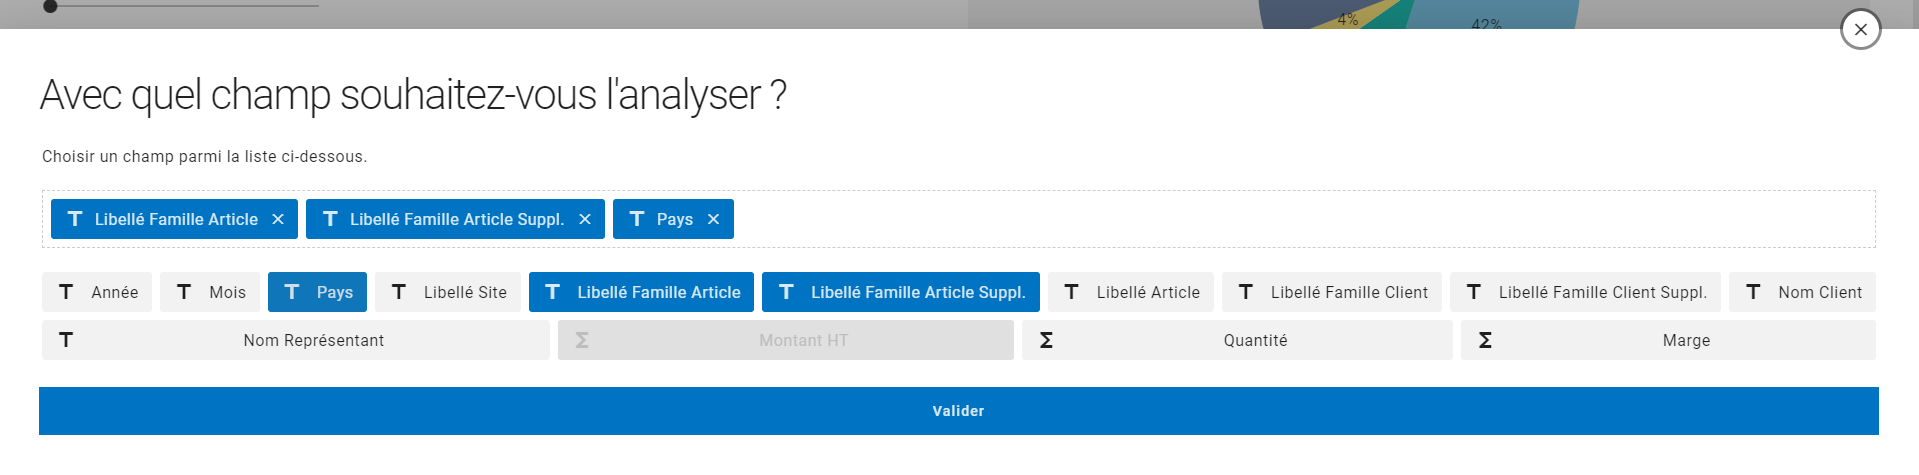Select the Libellé Site field
The image size is (1919, 475).
448,293
